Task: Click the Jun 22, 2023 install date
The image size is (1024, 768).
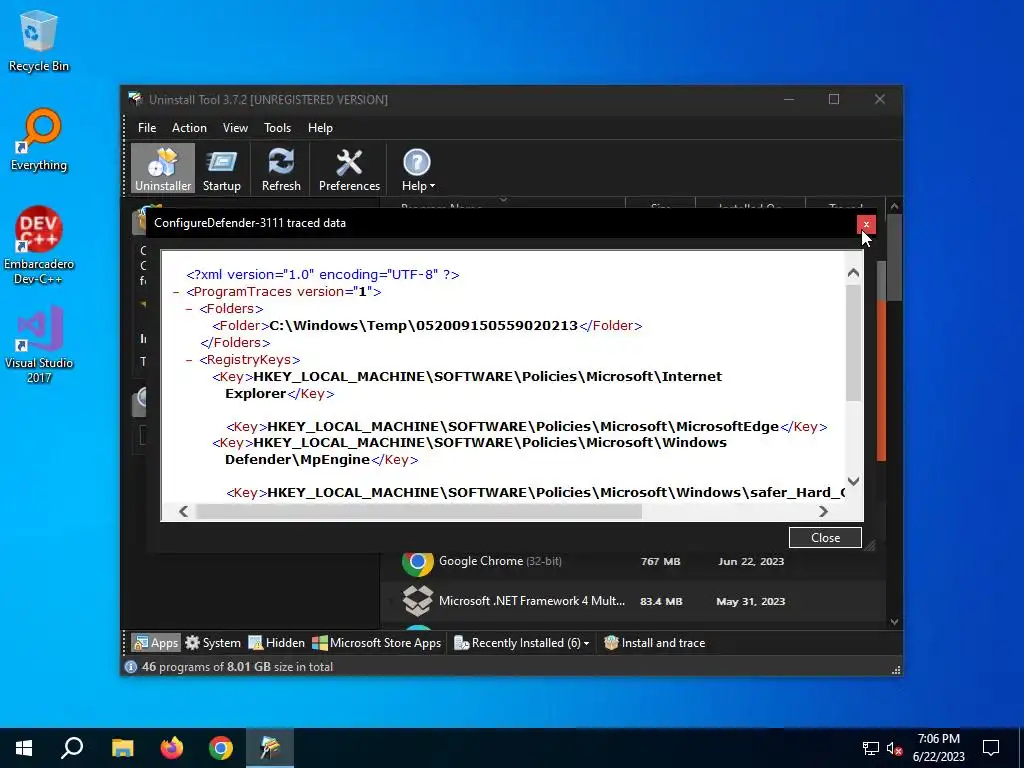Action: point(751,562)
